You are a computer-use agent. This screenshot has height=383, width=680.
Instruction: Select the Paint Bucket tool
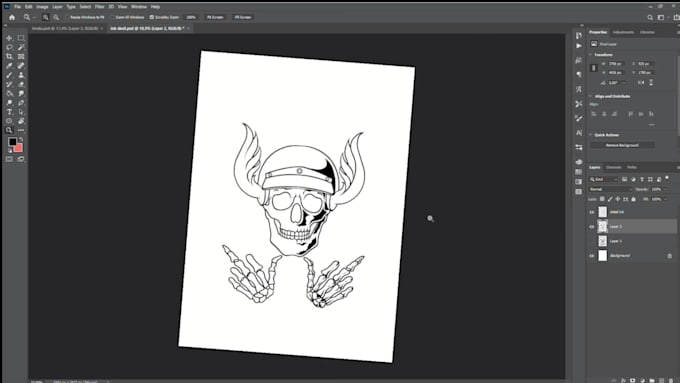(x=9, y=93)
